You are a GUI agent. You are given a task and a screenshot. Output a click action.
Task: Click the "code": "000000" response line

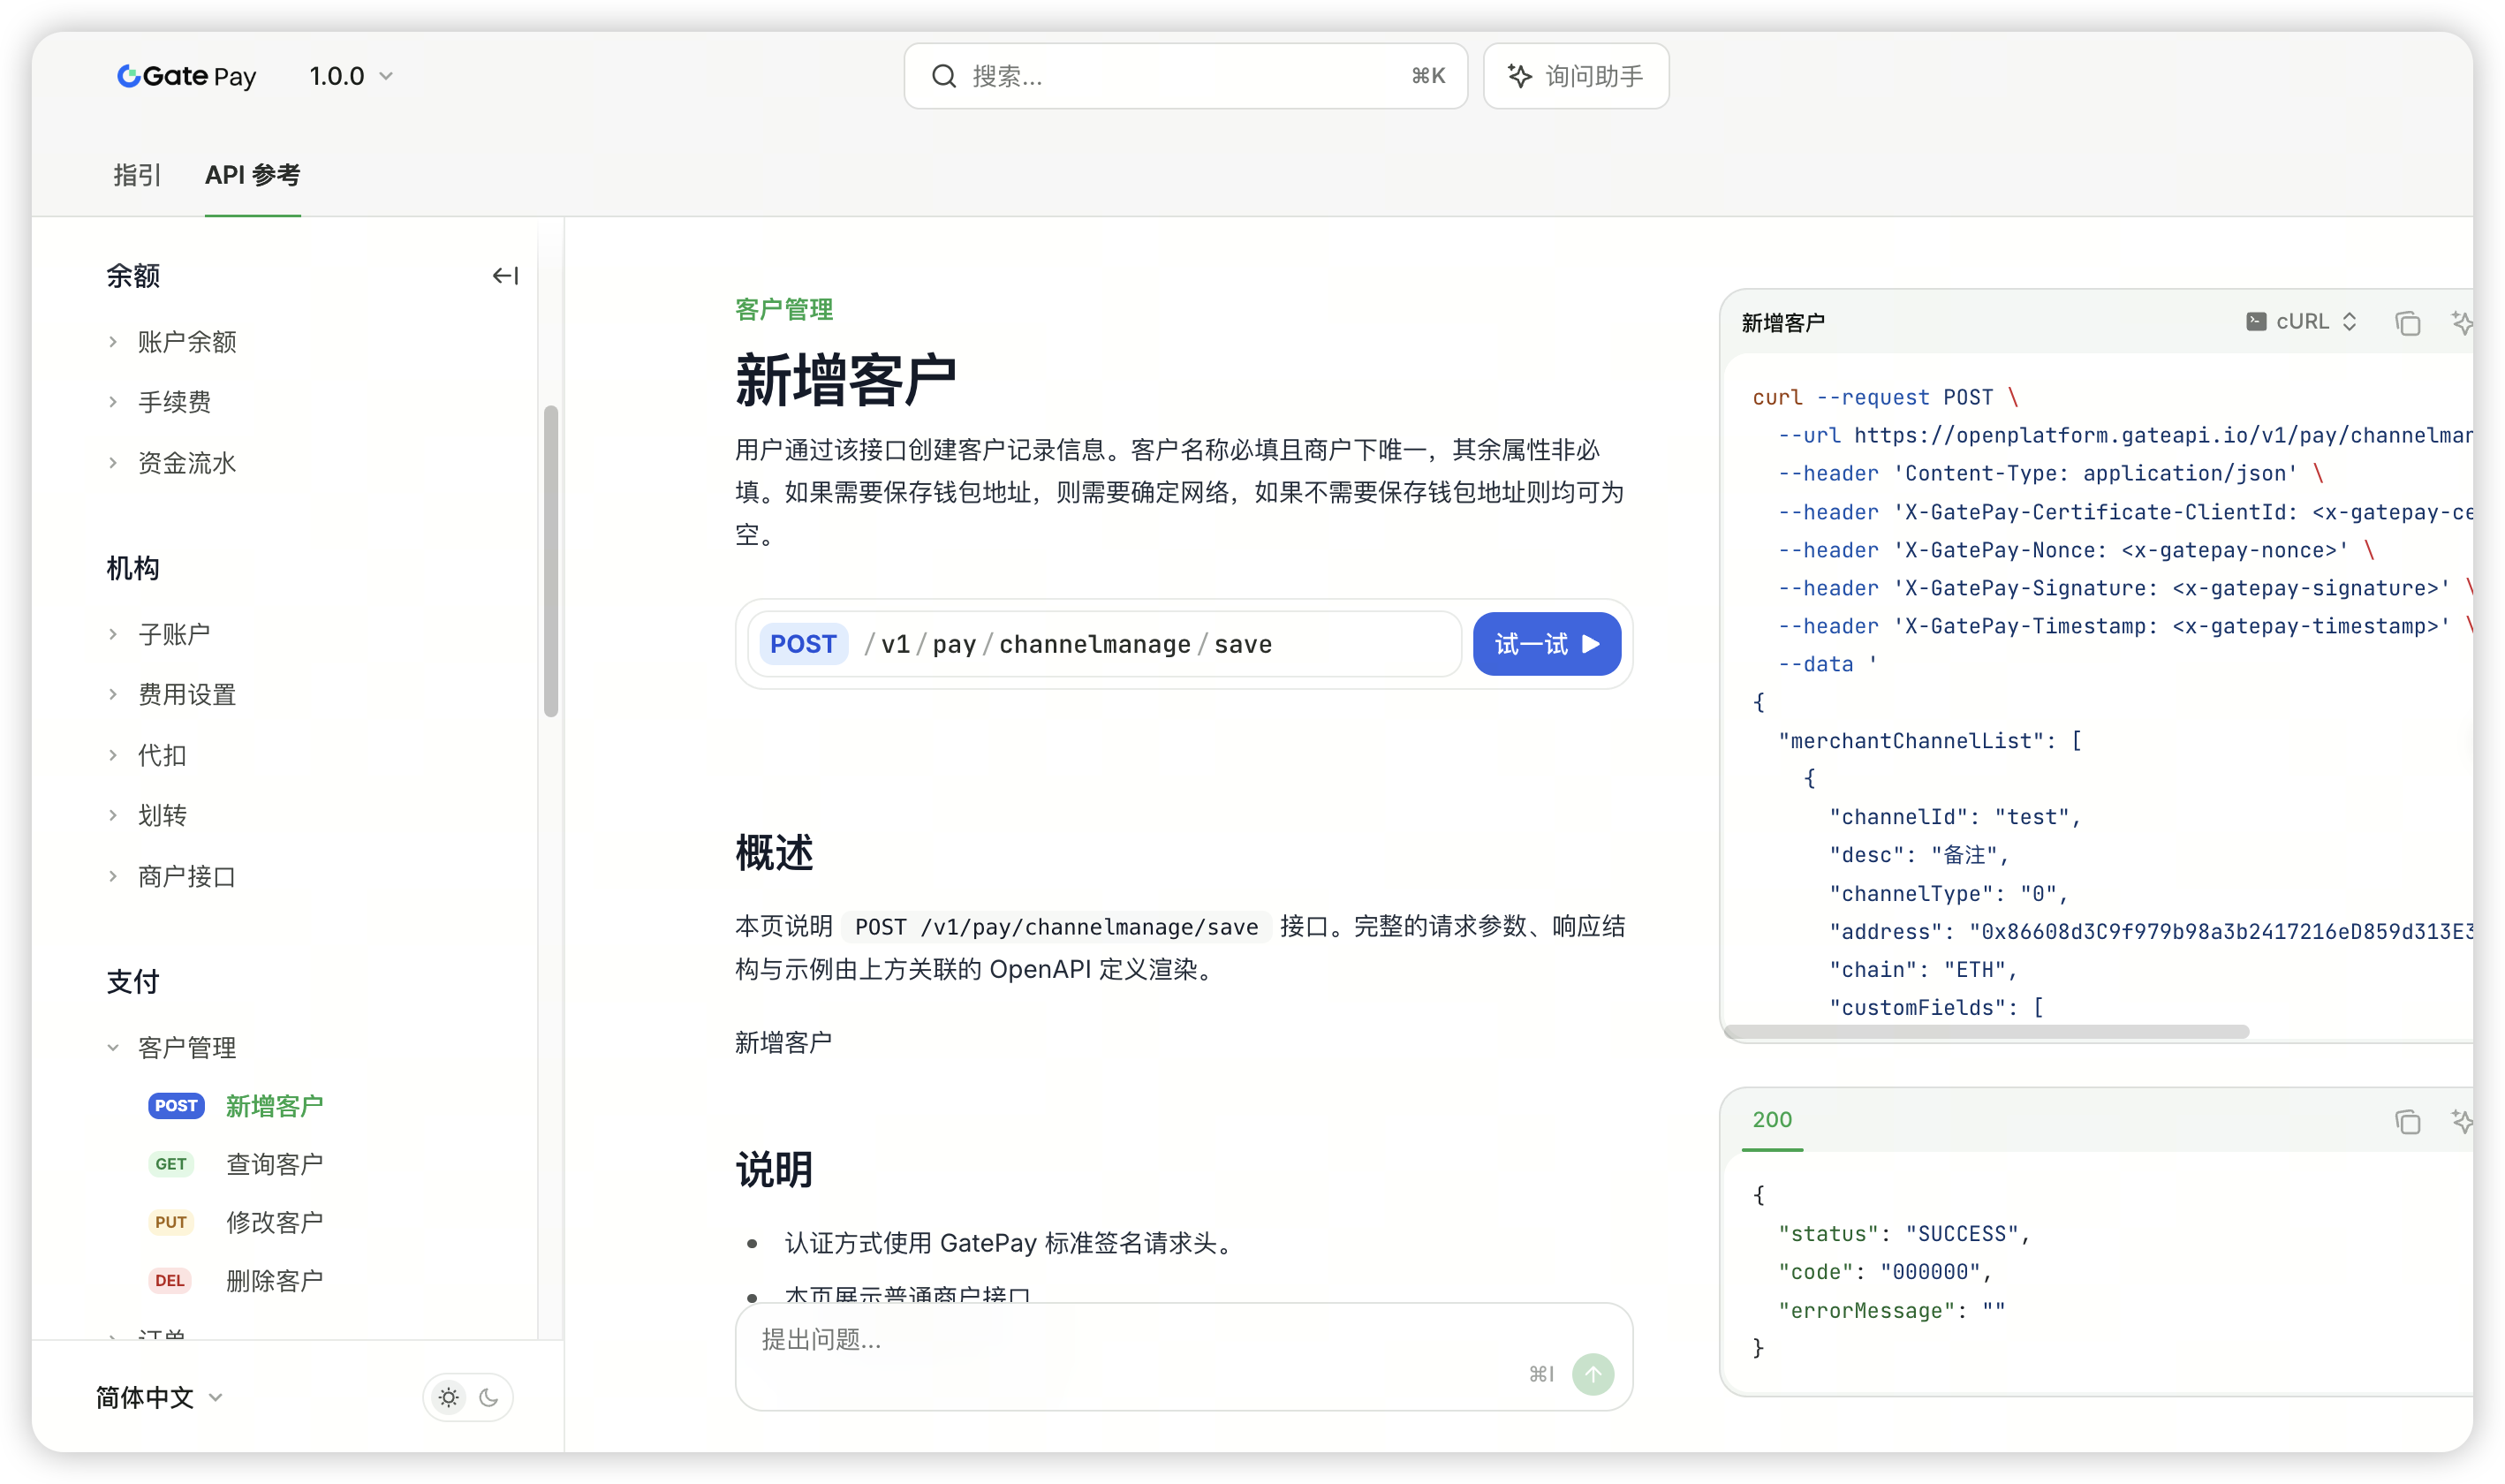pos(1885,1272)
